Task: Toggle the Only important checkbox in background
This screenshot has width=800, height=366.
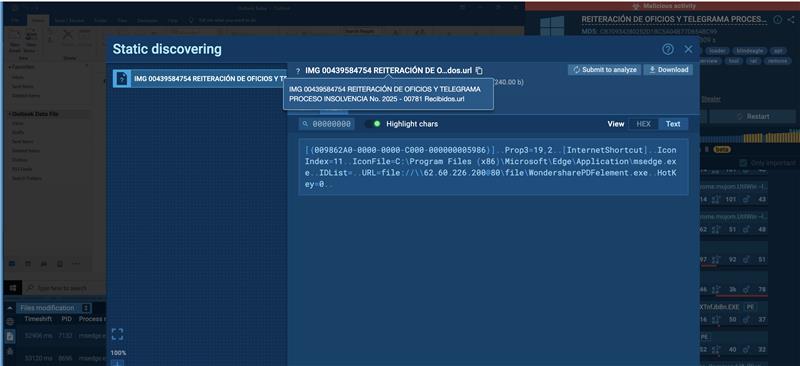Action: pos(743,163)
